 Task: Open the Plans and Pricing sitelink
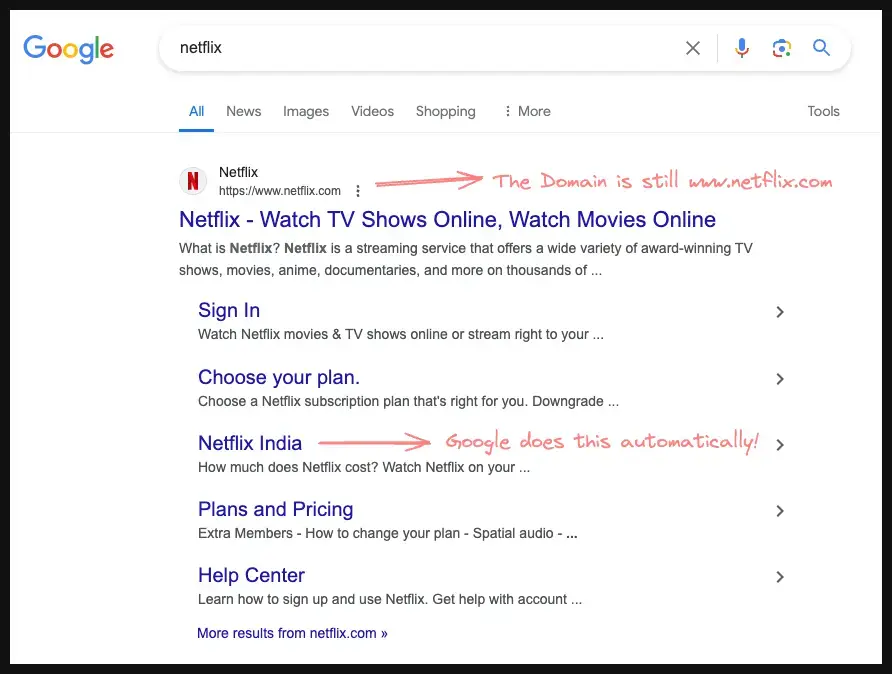[275, 509]
